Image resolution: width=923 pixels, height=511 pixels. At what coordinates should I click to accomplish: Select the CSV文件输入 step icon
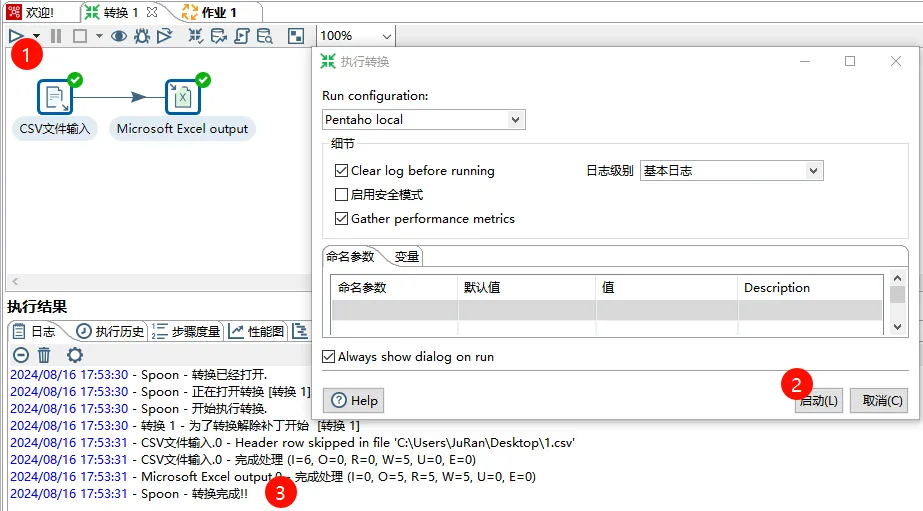(56, 97)
